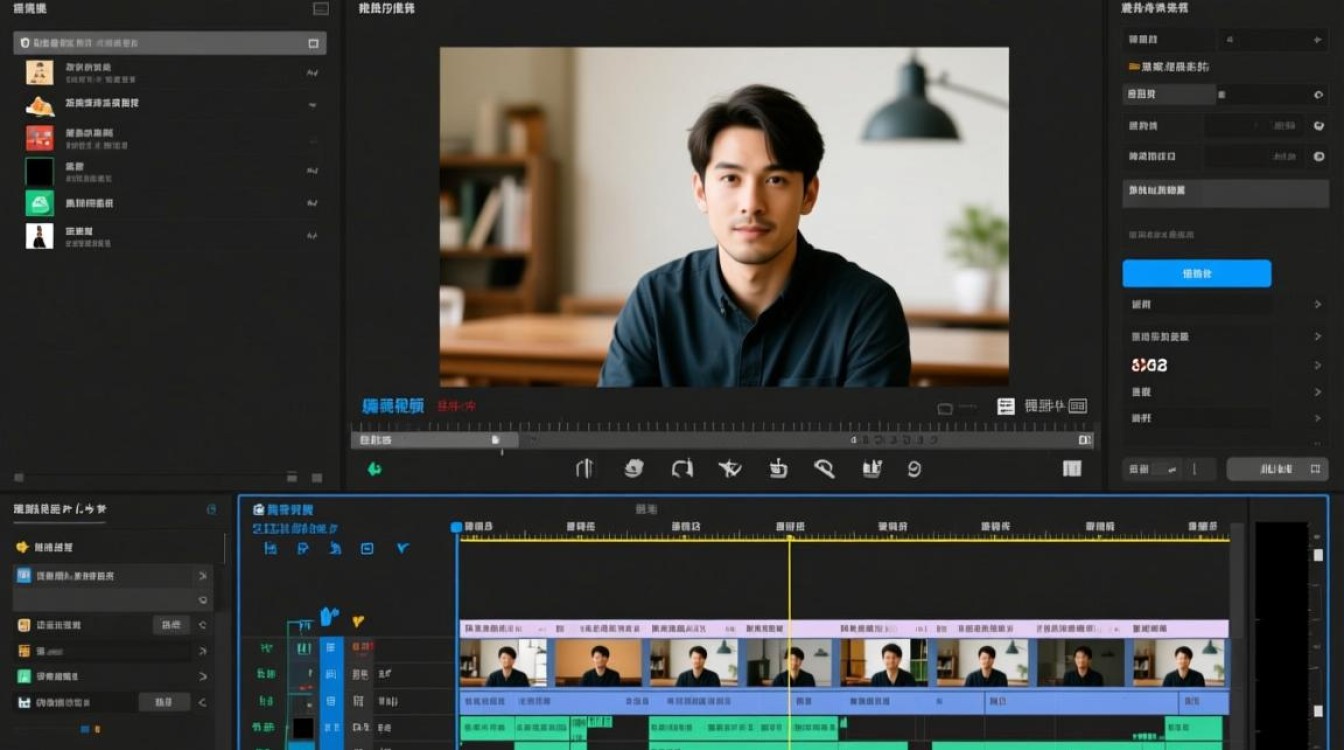Select the right properties panel title tab
Viewport: 1344px width, 750px height.
click(x=1155, y=8)
